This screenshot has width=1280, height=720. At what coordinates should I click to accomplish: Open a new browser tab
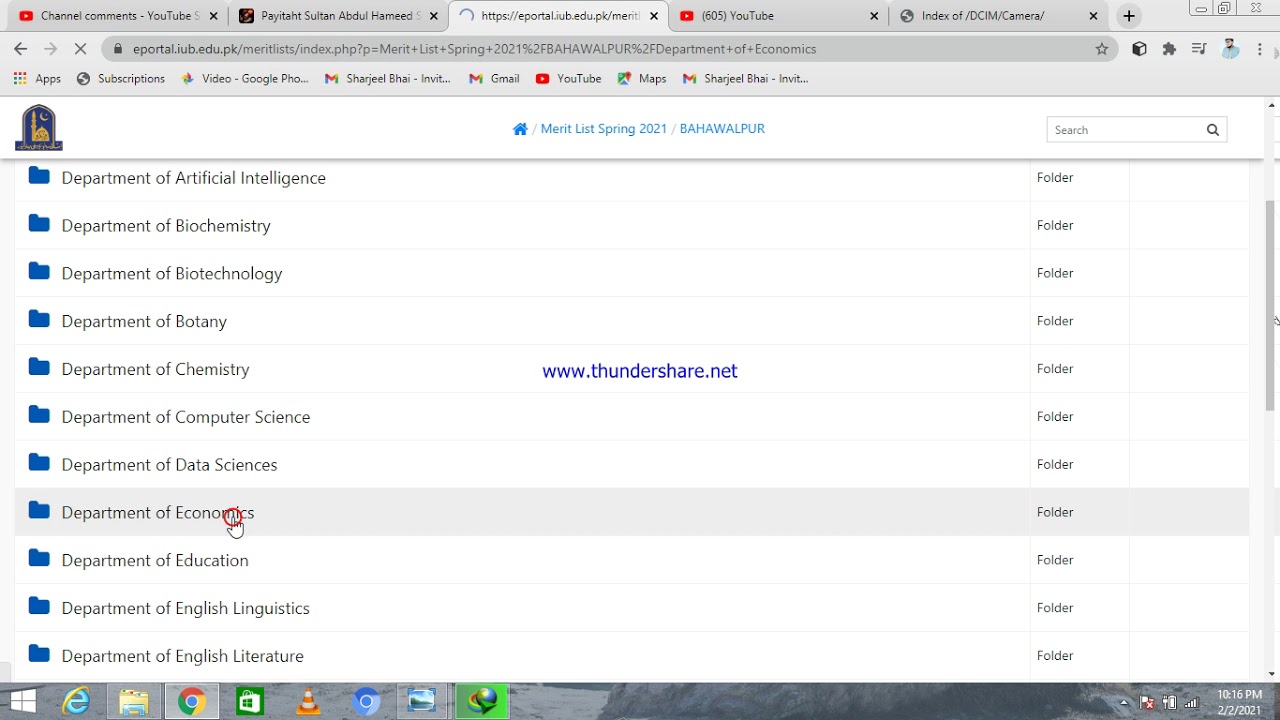1129,16
